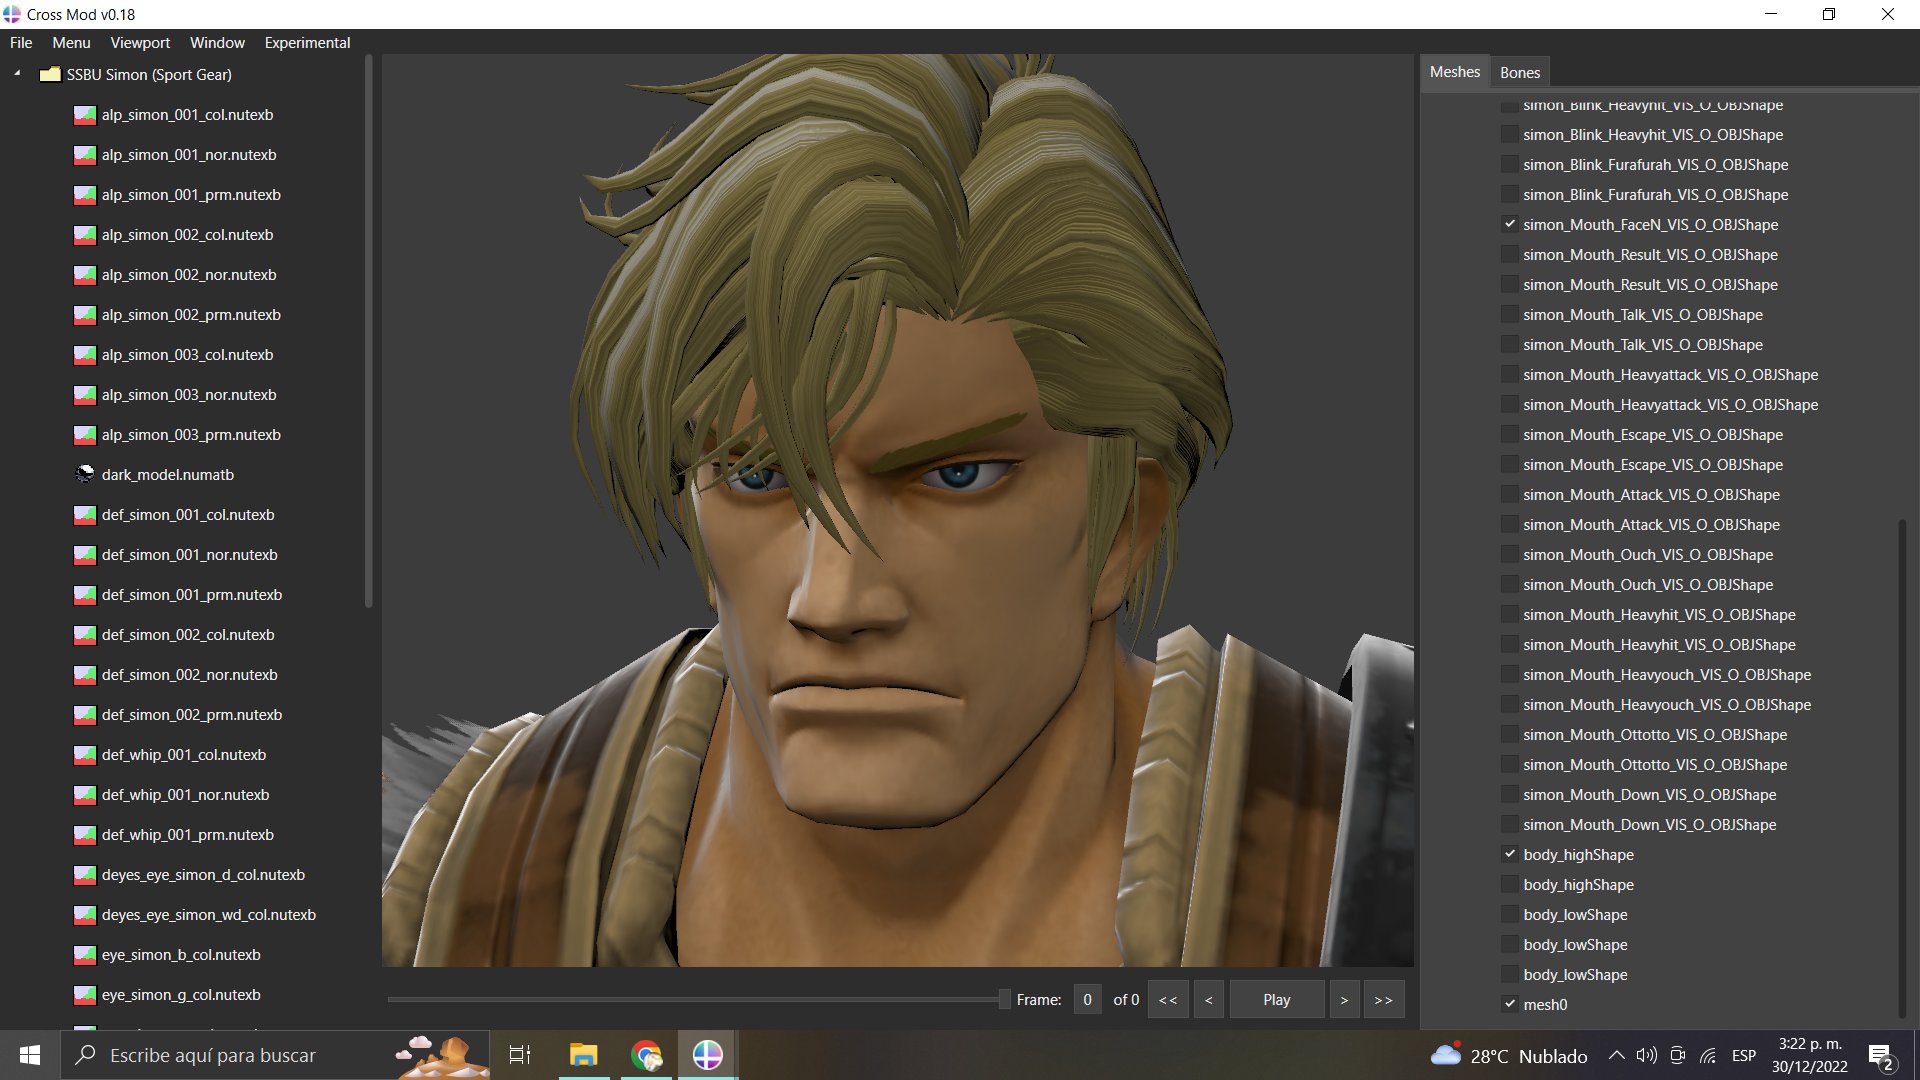This screenshot has width=1920, height=1080.
Task: Click texture icon of def_simon_001_col.nutexb
Action: pos(85,515)
